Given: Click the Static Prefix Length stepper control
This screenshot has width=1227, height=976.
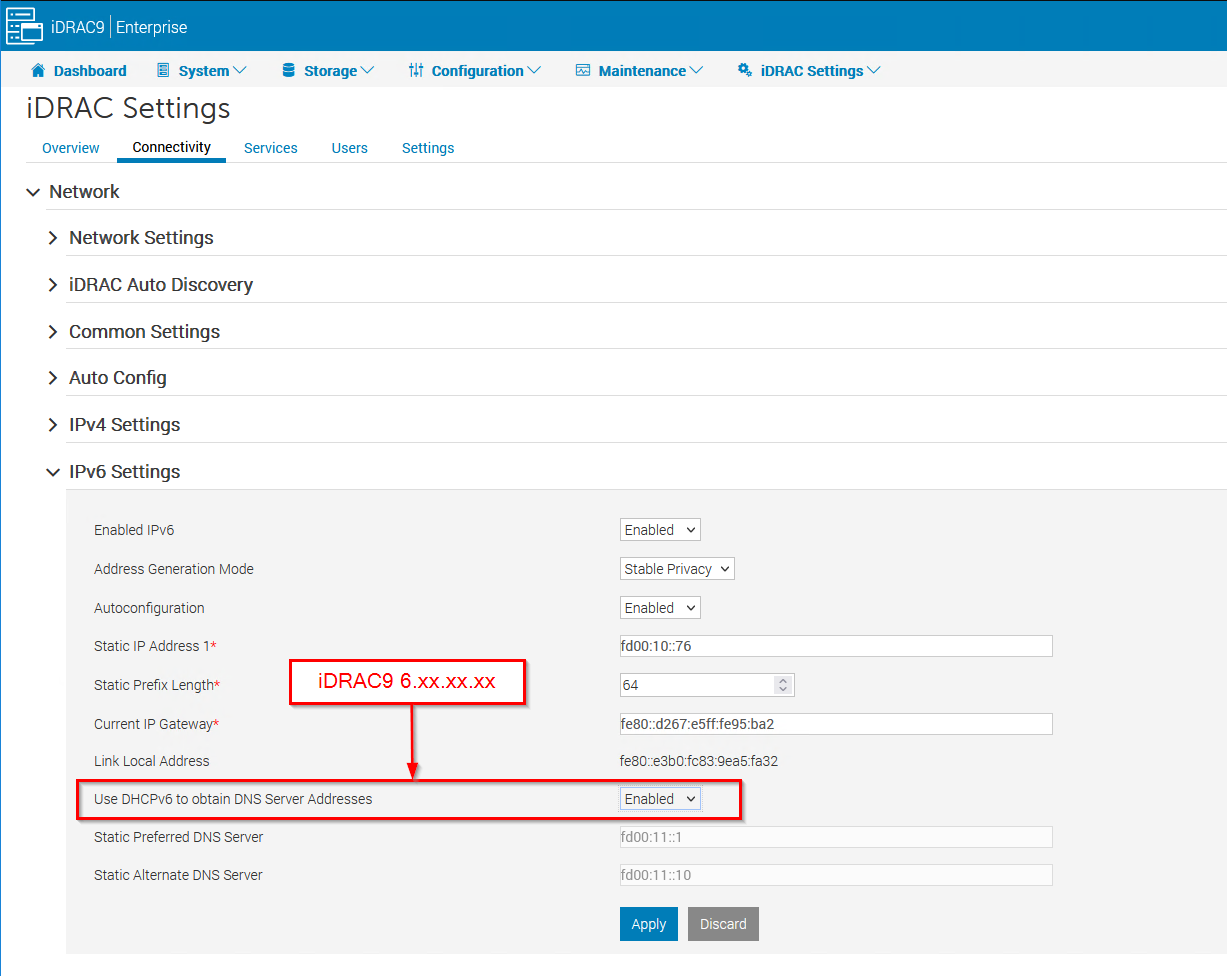Looking at the screenshot, I should pyautogui.click(x=784, y=684).
